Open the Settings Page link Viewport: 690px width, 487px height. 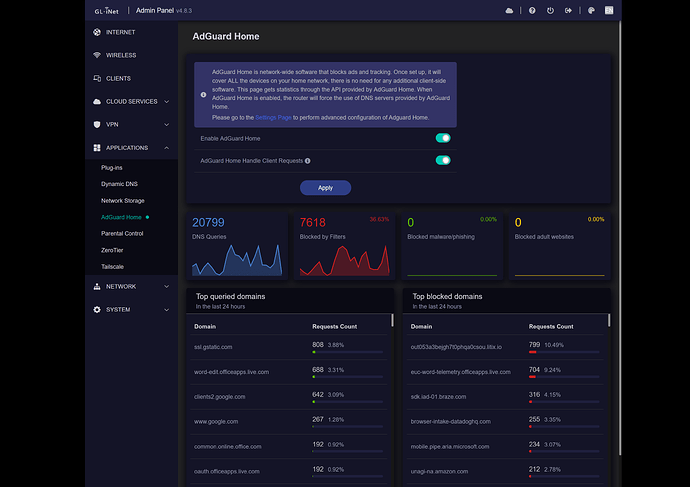[x=273, y=118]
